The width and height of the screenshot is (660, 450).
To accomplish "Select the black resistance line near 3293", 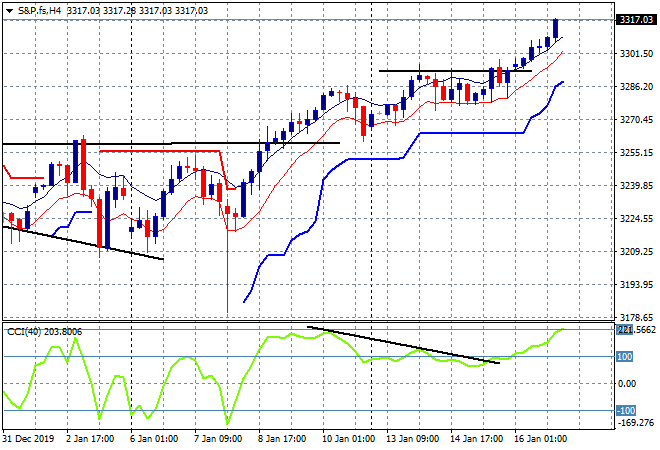I will click(x=455, y=71).
